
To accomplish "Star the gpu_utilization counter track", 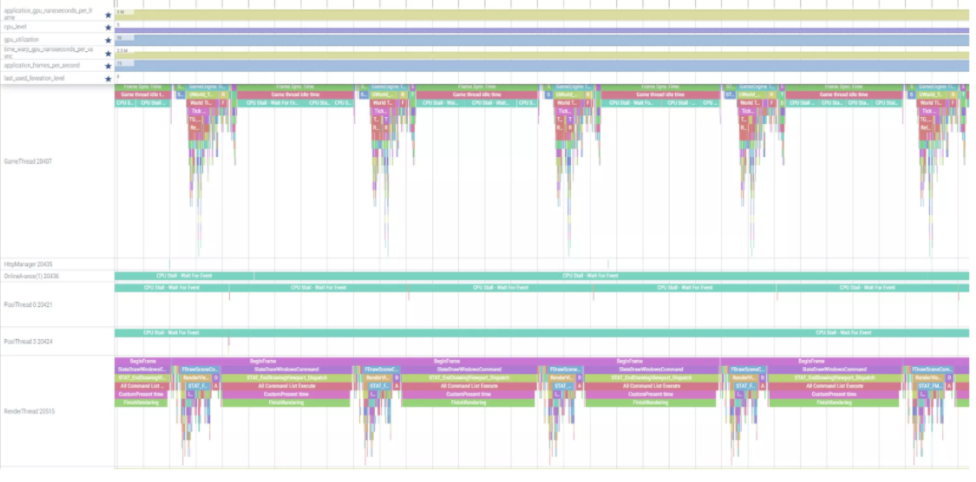I will pos(108,41).
